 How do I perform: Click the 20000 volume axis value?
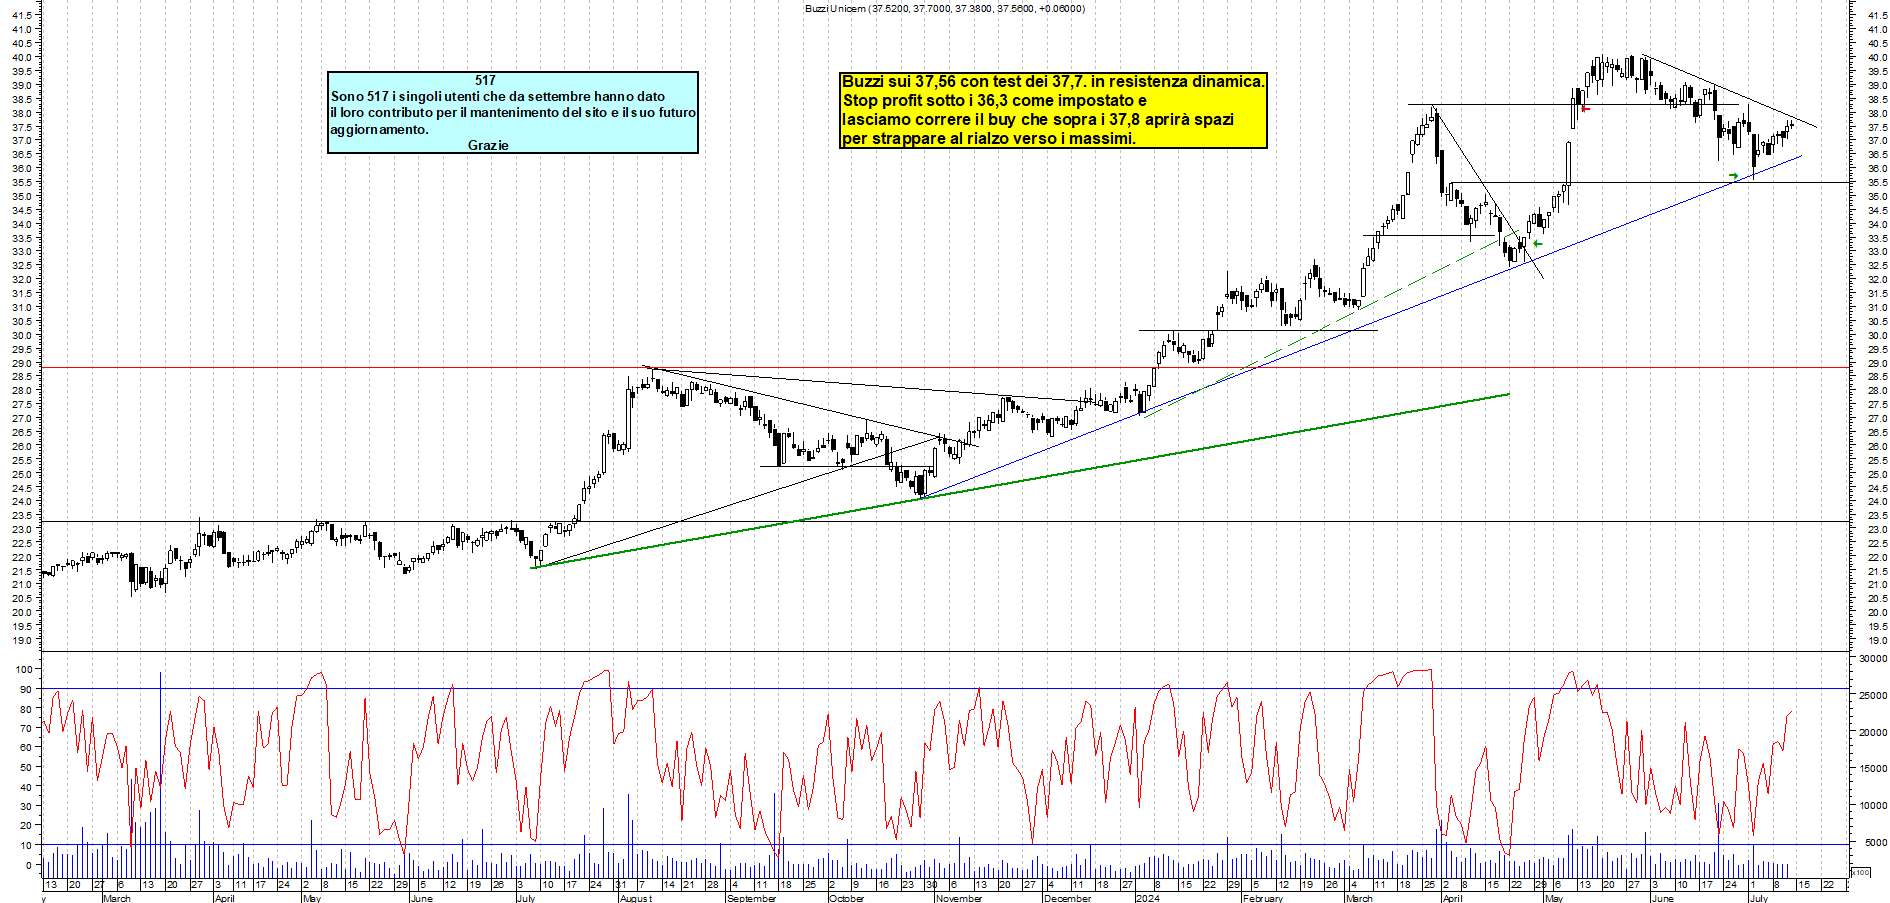coord(1873,732)
